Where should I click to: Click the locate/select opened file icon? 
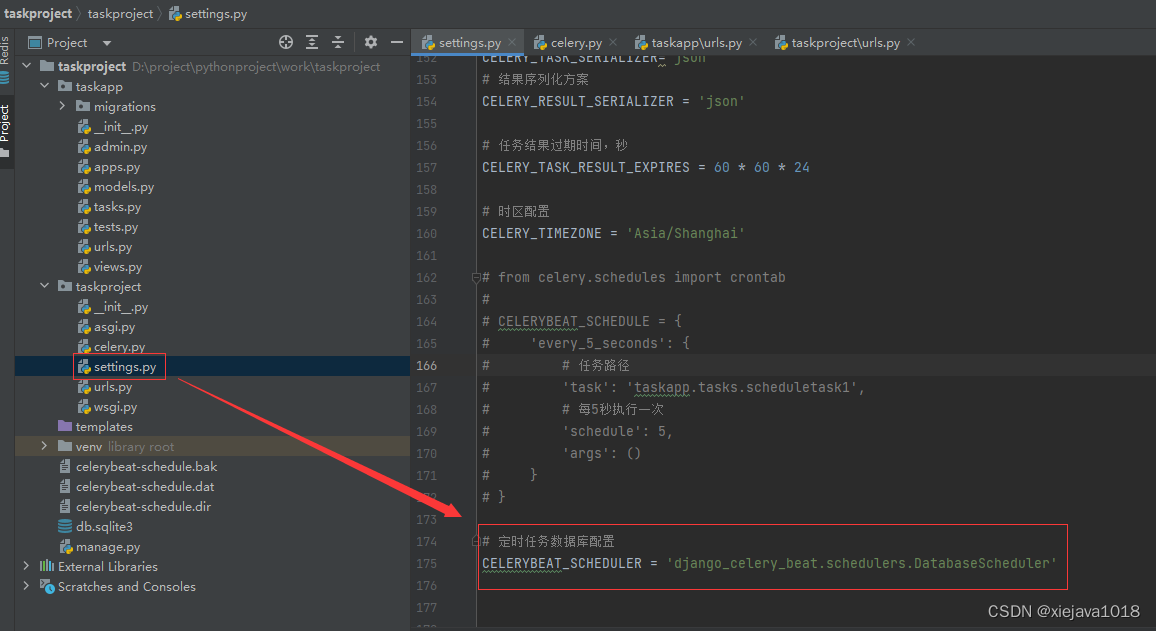(286, 42)
